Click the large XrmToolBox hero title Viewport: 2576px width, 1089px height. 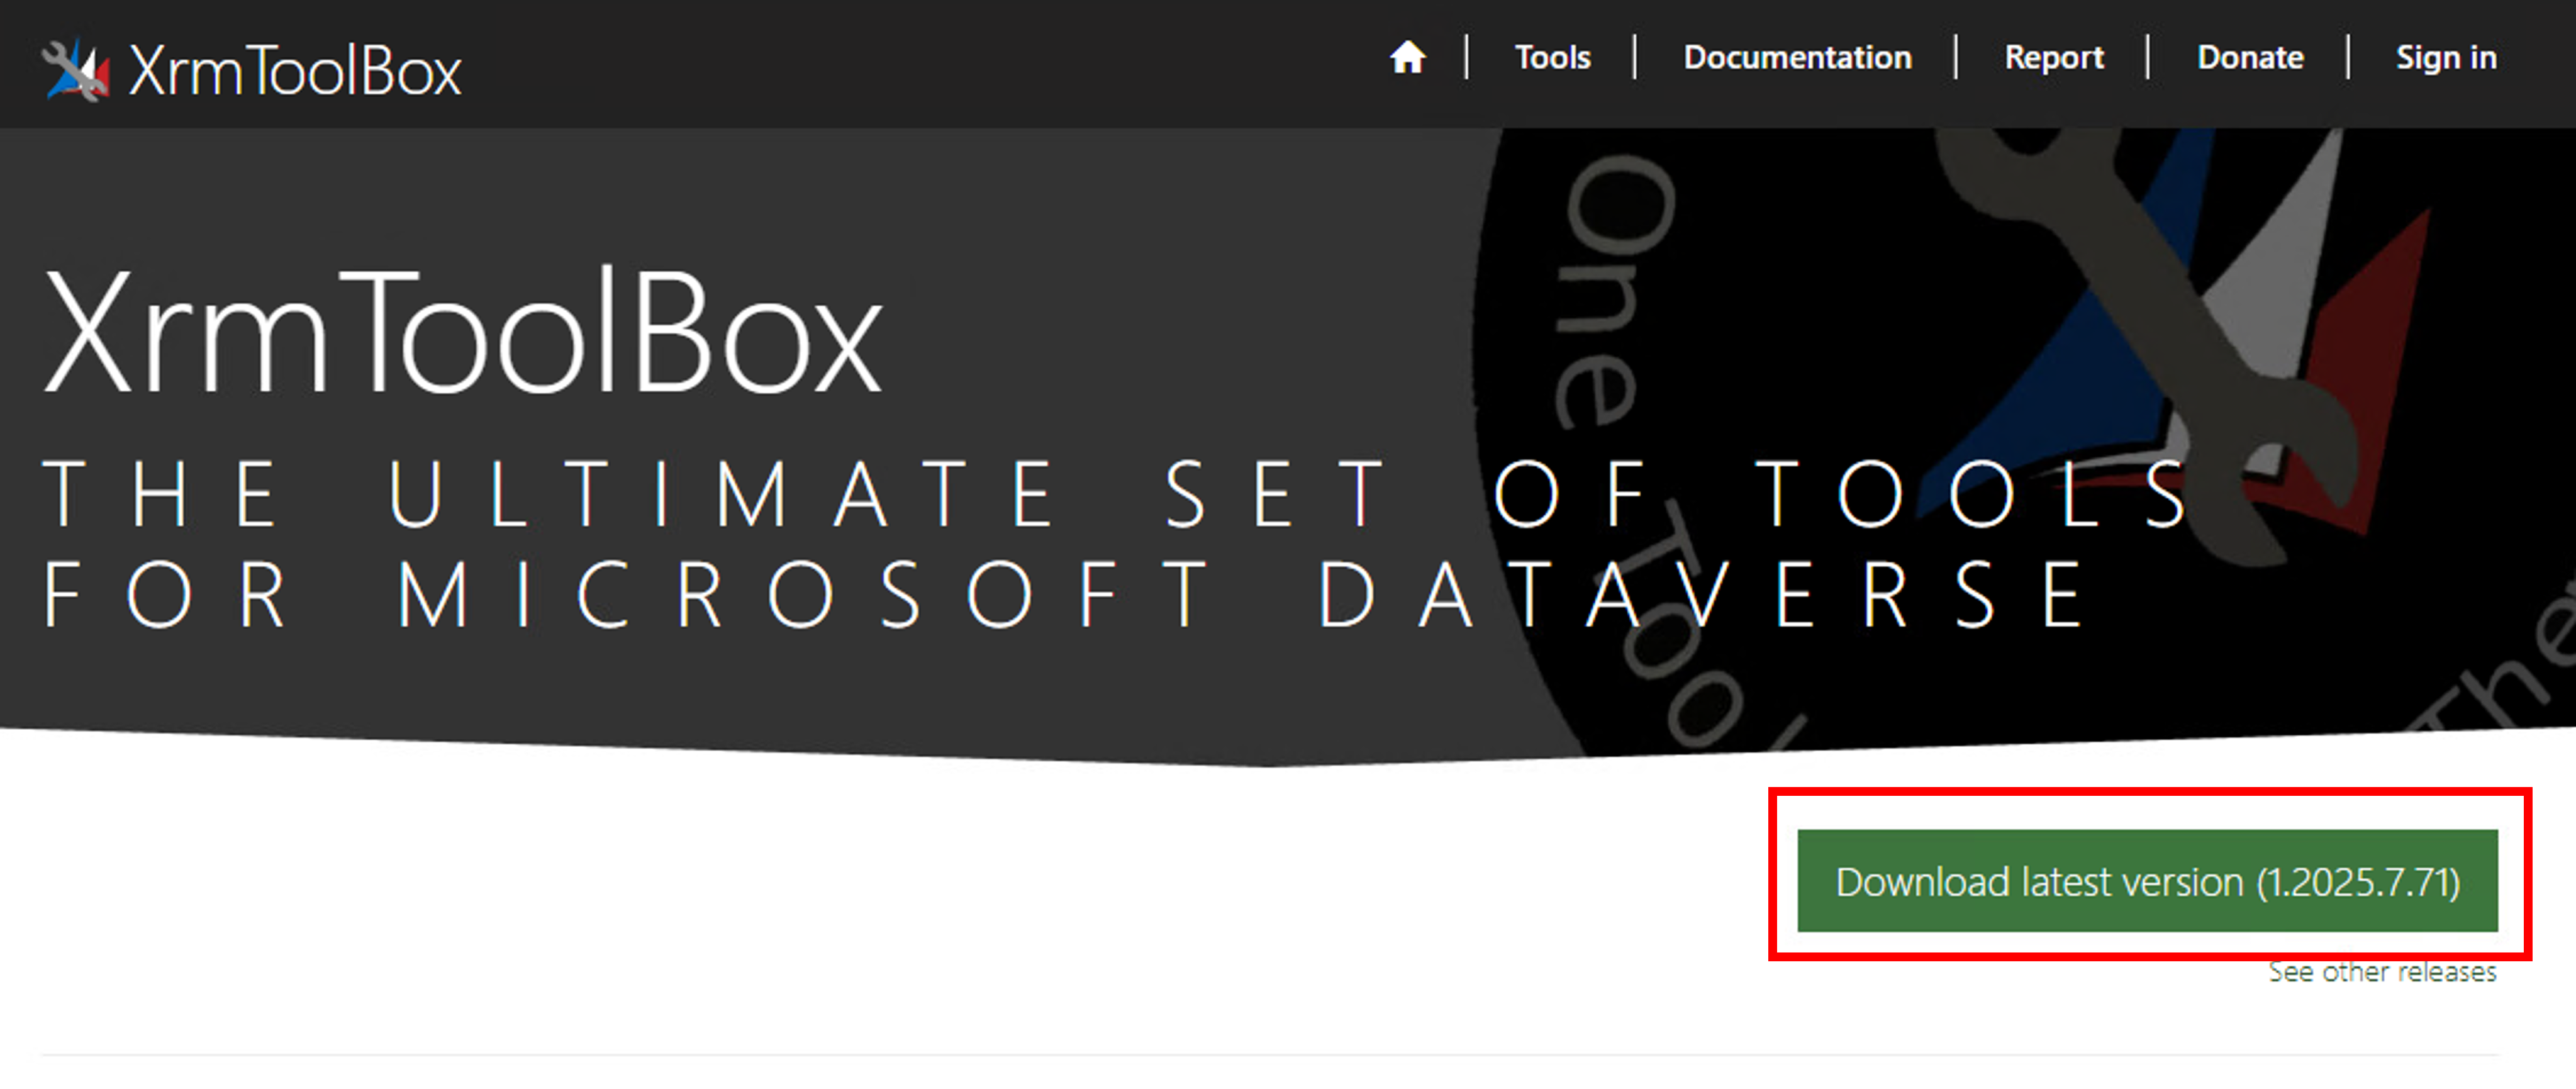[x=463, y=332]
